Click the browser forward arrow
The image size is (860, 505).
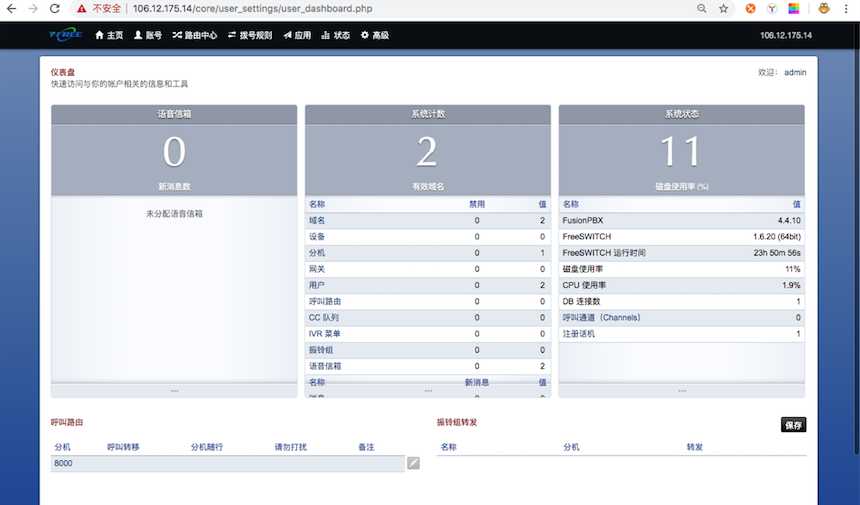[33, 9]
